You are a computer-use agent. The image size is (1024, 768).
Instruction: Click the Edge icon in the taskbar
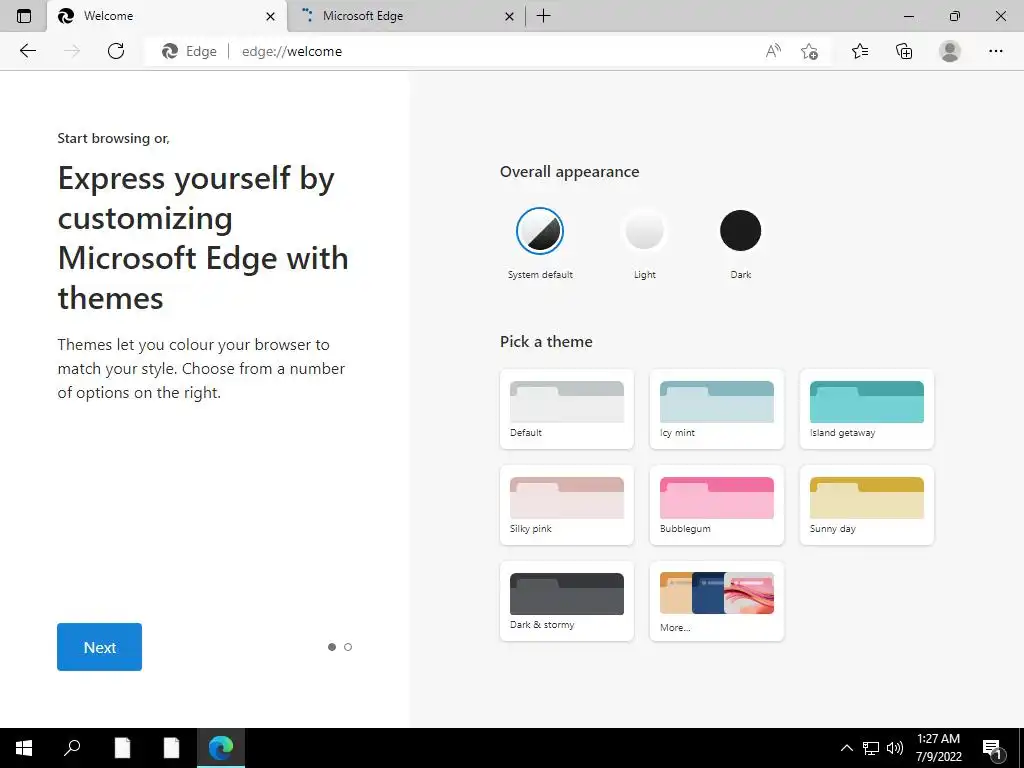(221, 748)
